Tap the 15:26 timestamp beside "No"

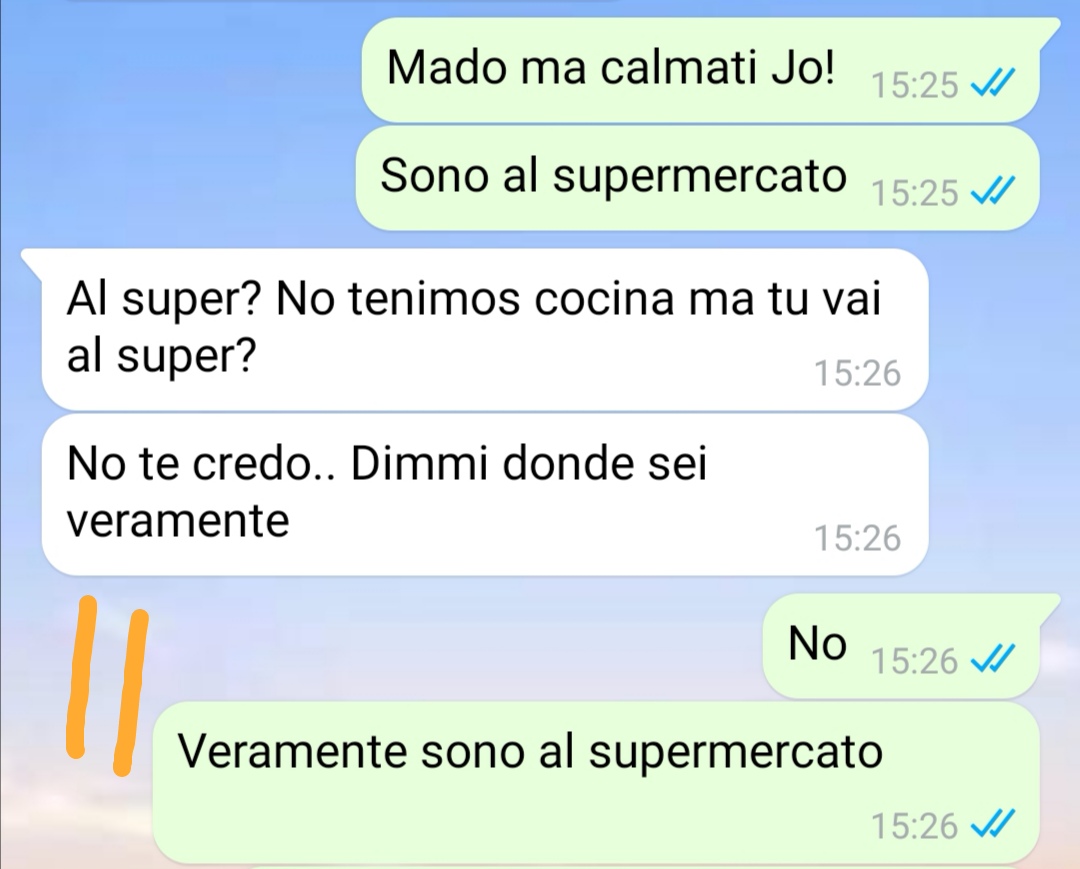point(915,661)
